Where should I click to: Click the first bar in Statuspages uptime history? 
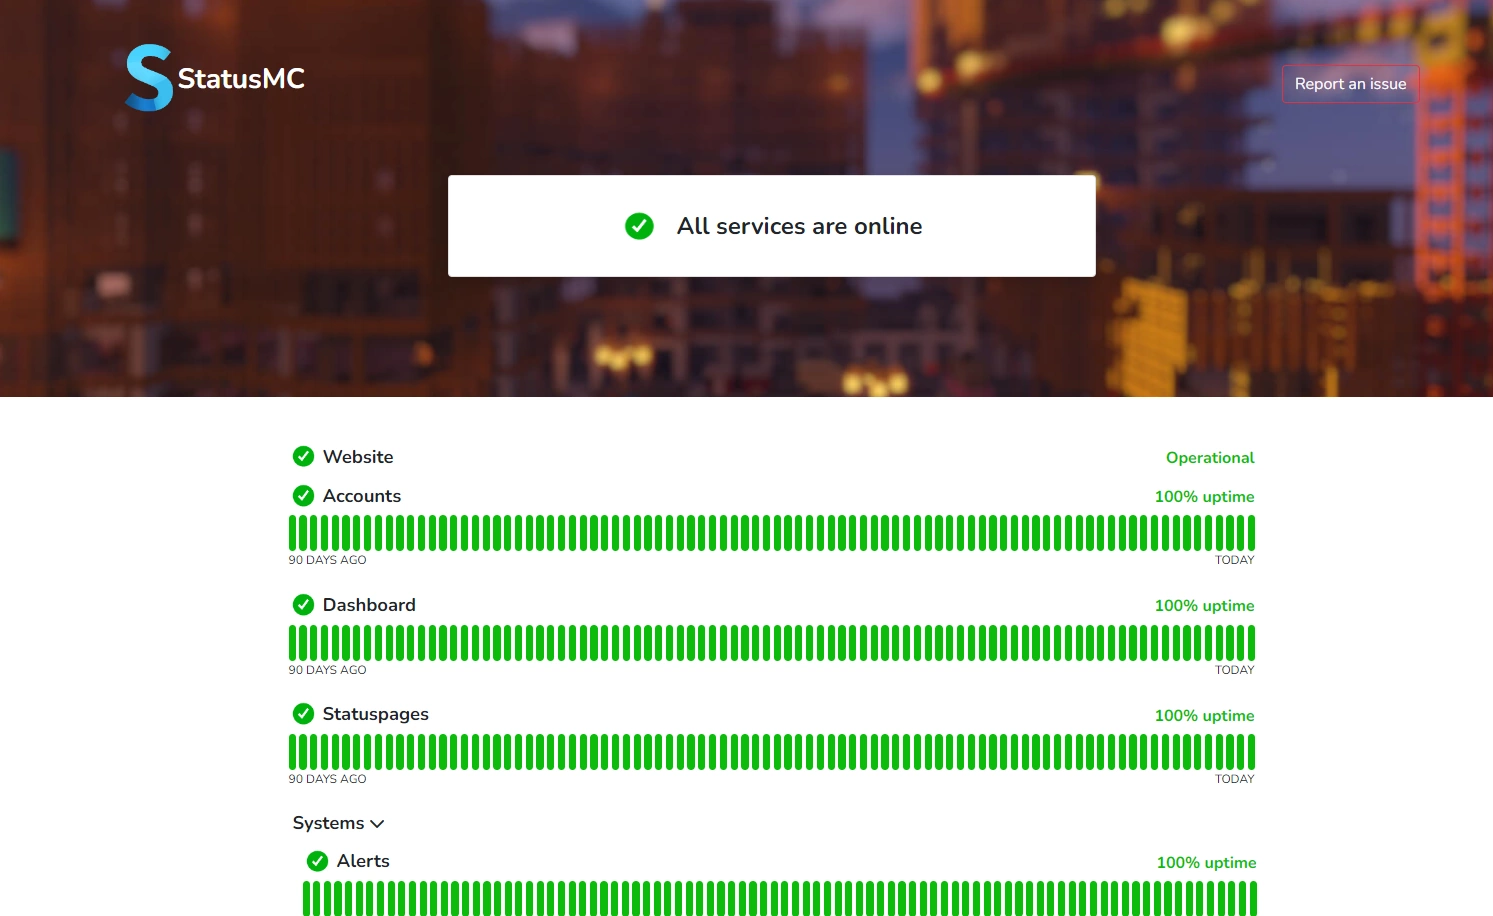click(293, 752)
